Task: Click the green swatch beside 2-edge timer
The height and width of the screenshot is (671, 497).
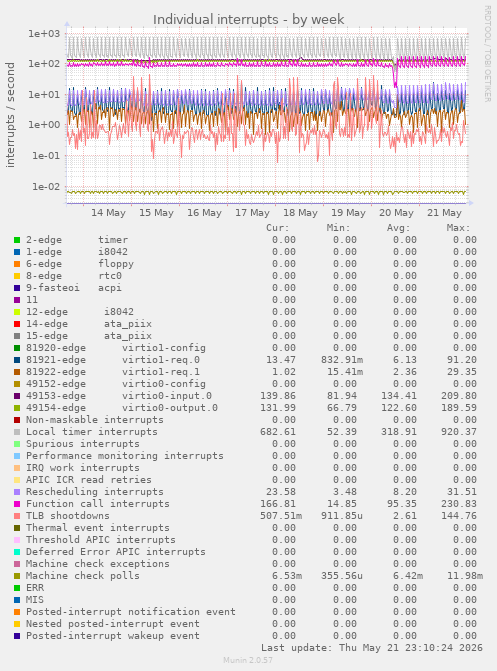Action: tap(17, 240)
